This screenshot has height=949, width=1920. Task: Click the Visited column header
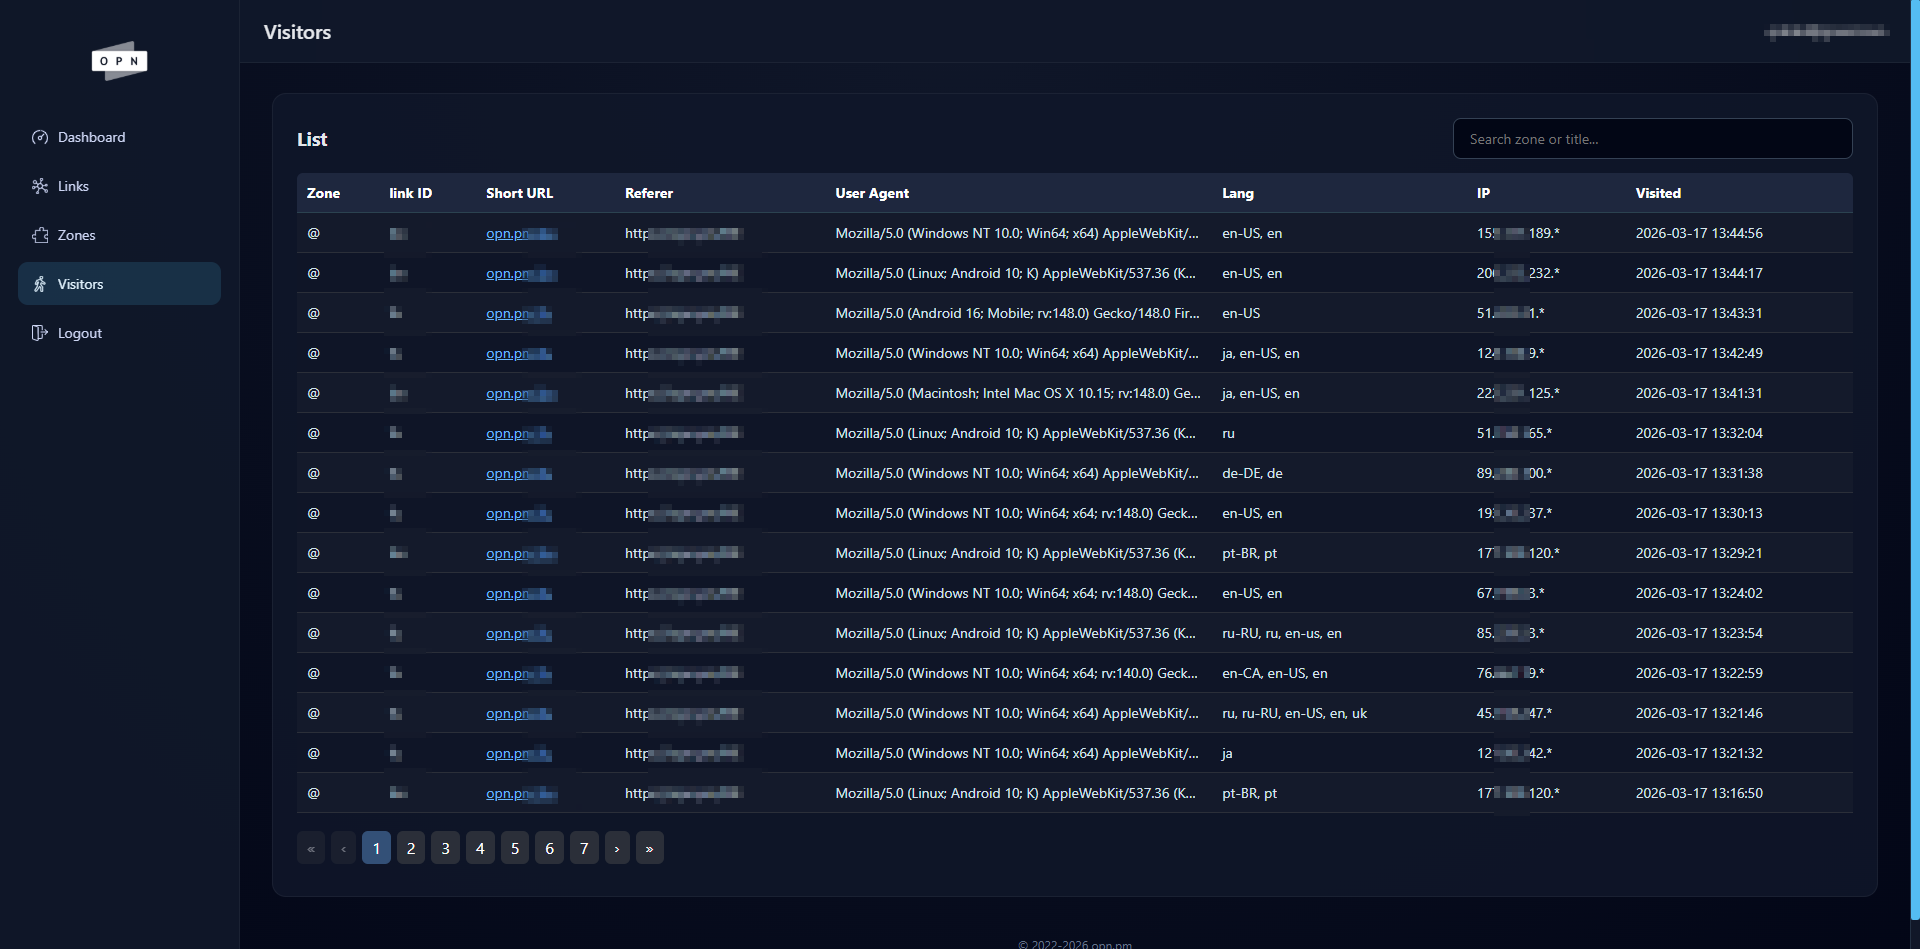1658,193
